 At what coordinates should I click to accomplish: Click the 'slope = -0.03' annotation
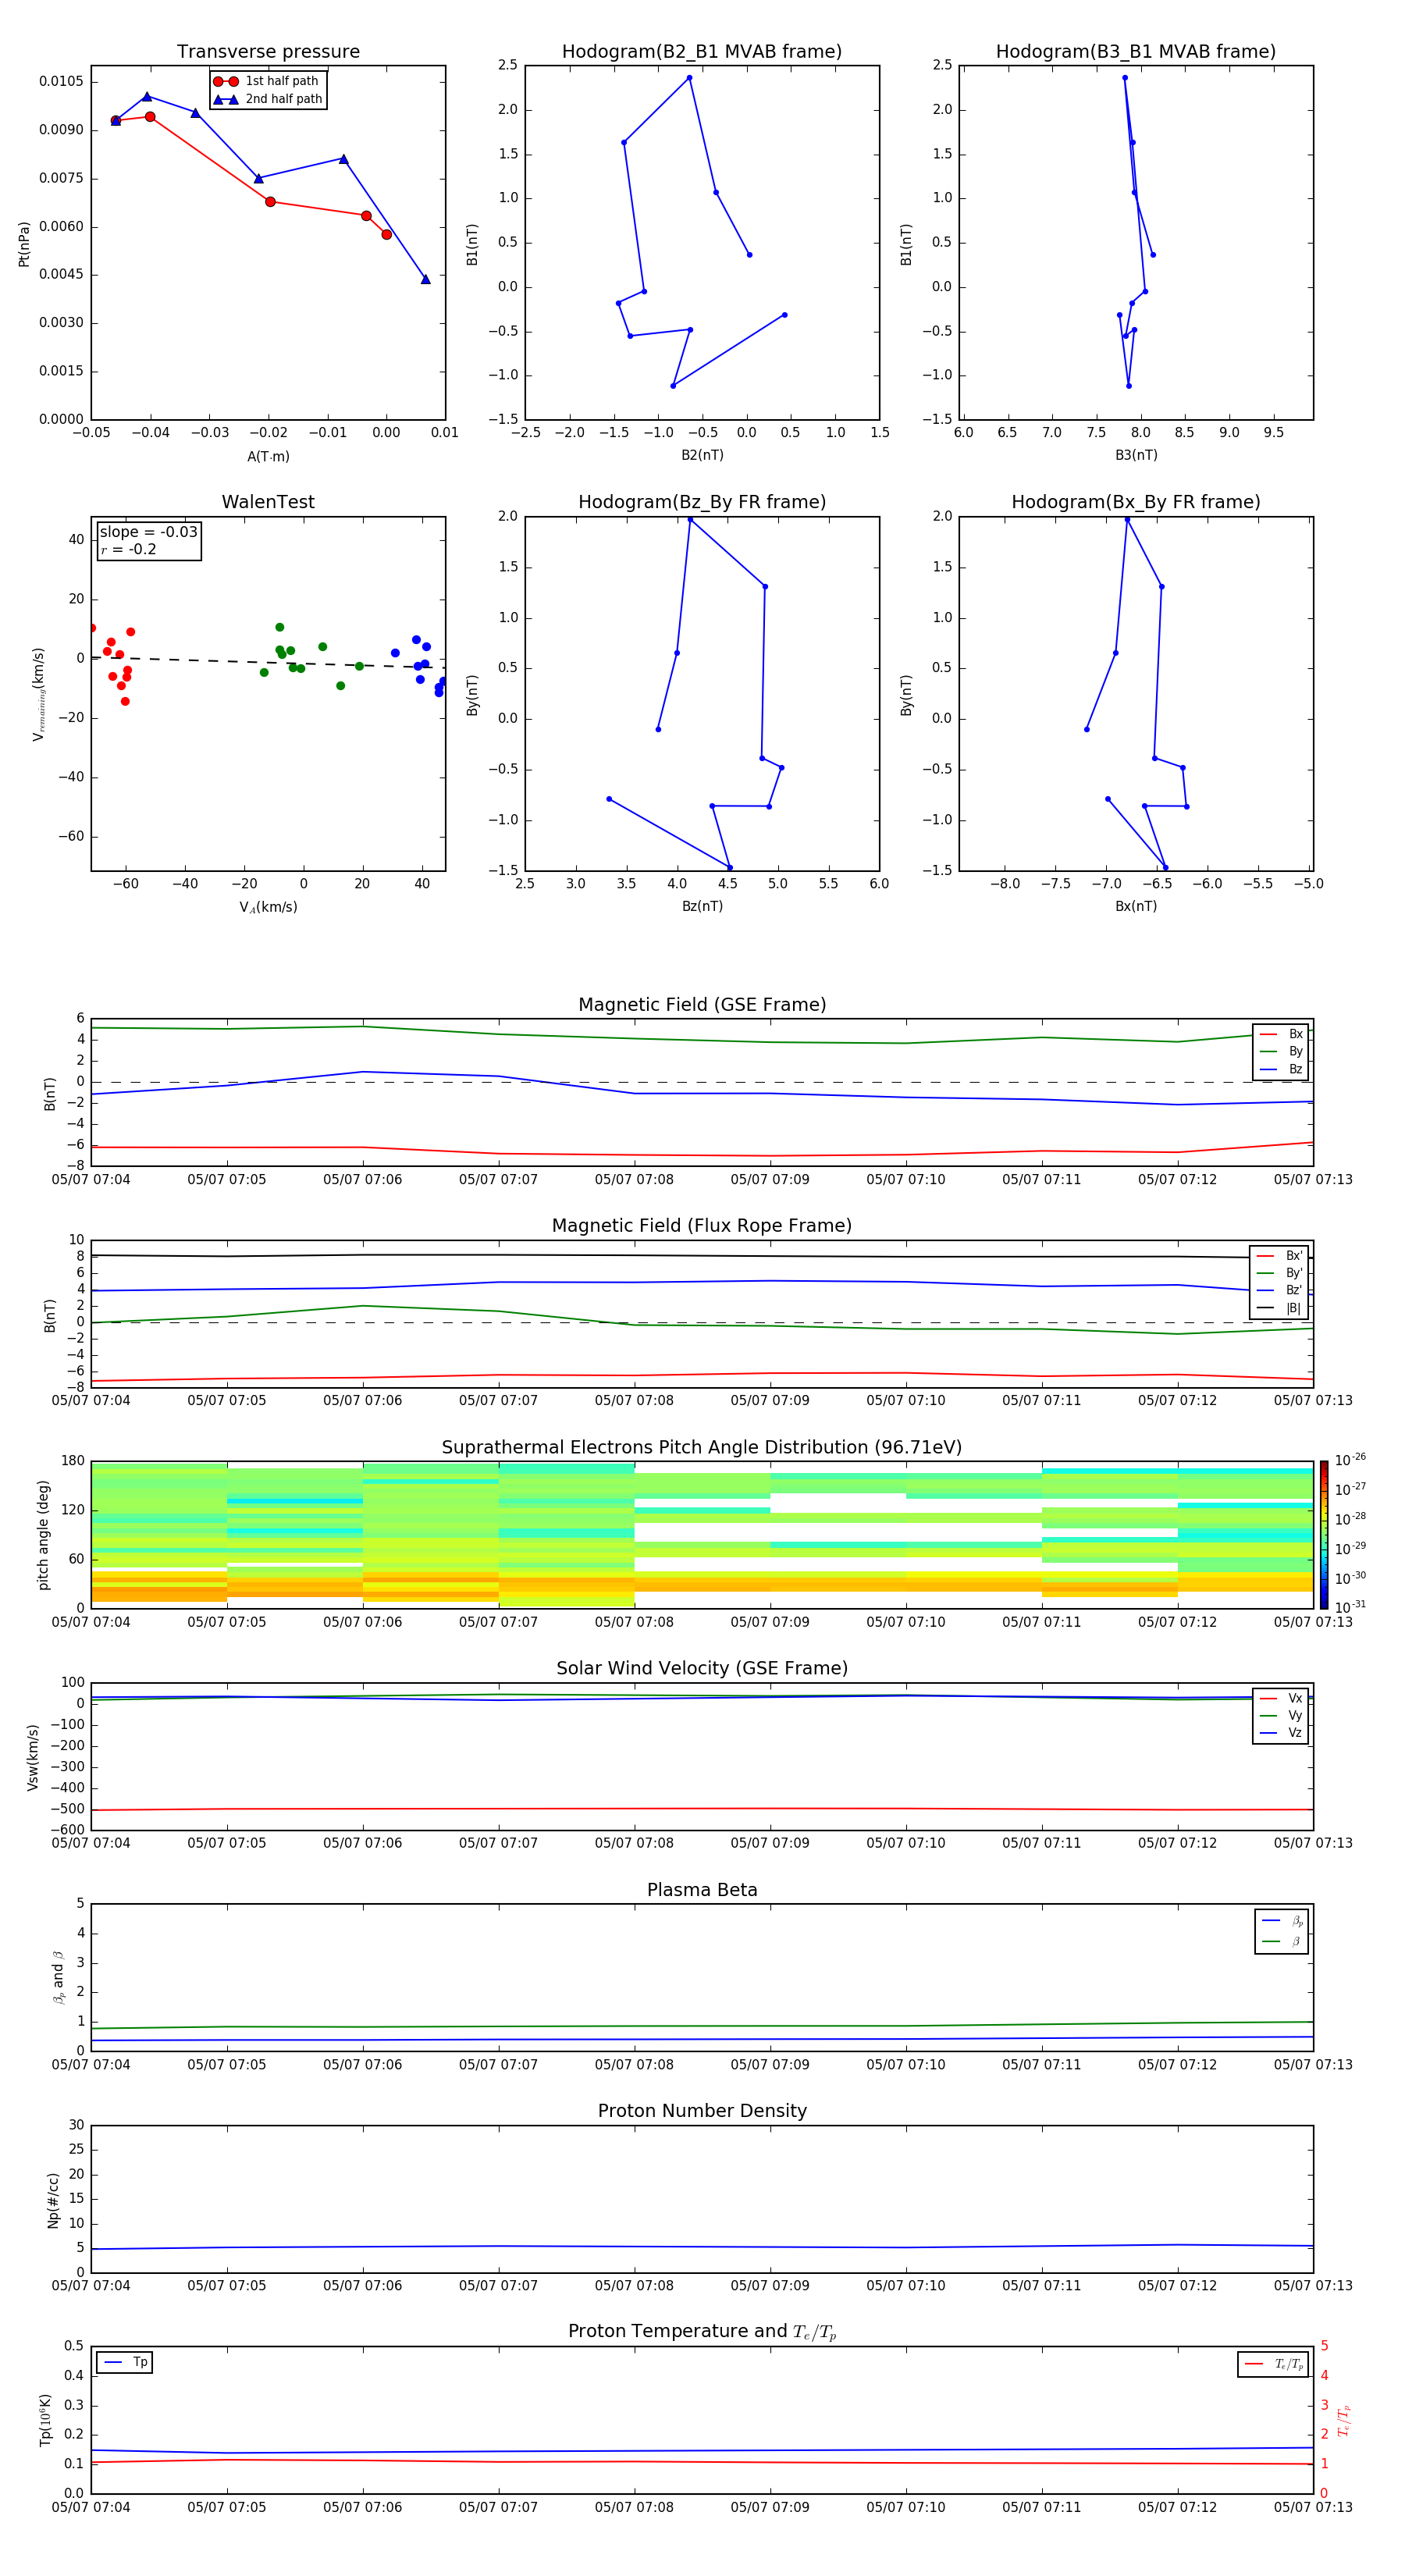[149, 532]
